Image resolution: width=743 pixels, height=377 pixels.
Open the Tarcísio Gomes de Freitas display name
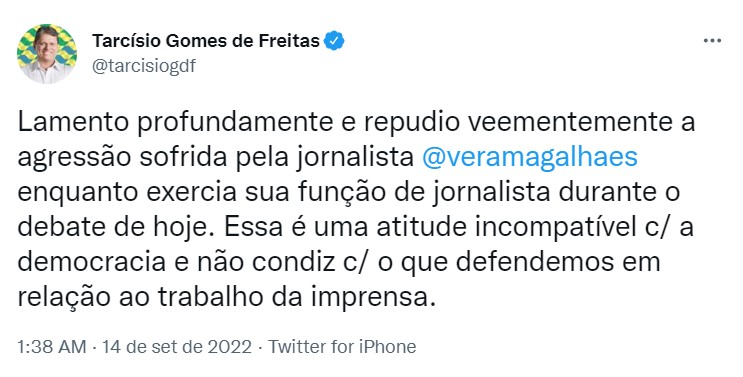pyautogui.click(x=206, y=41)
